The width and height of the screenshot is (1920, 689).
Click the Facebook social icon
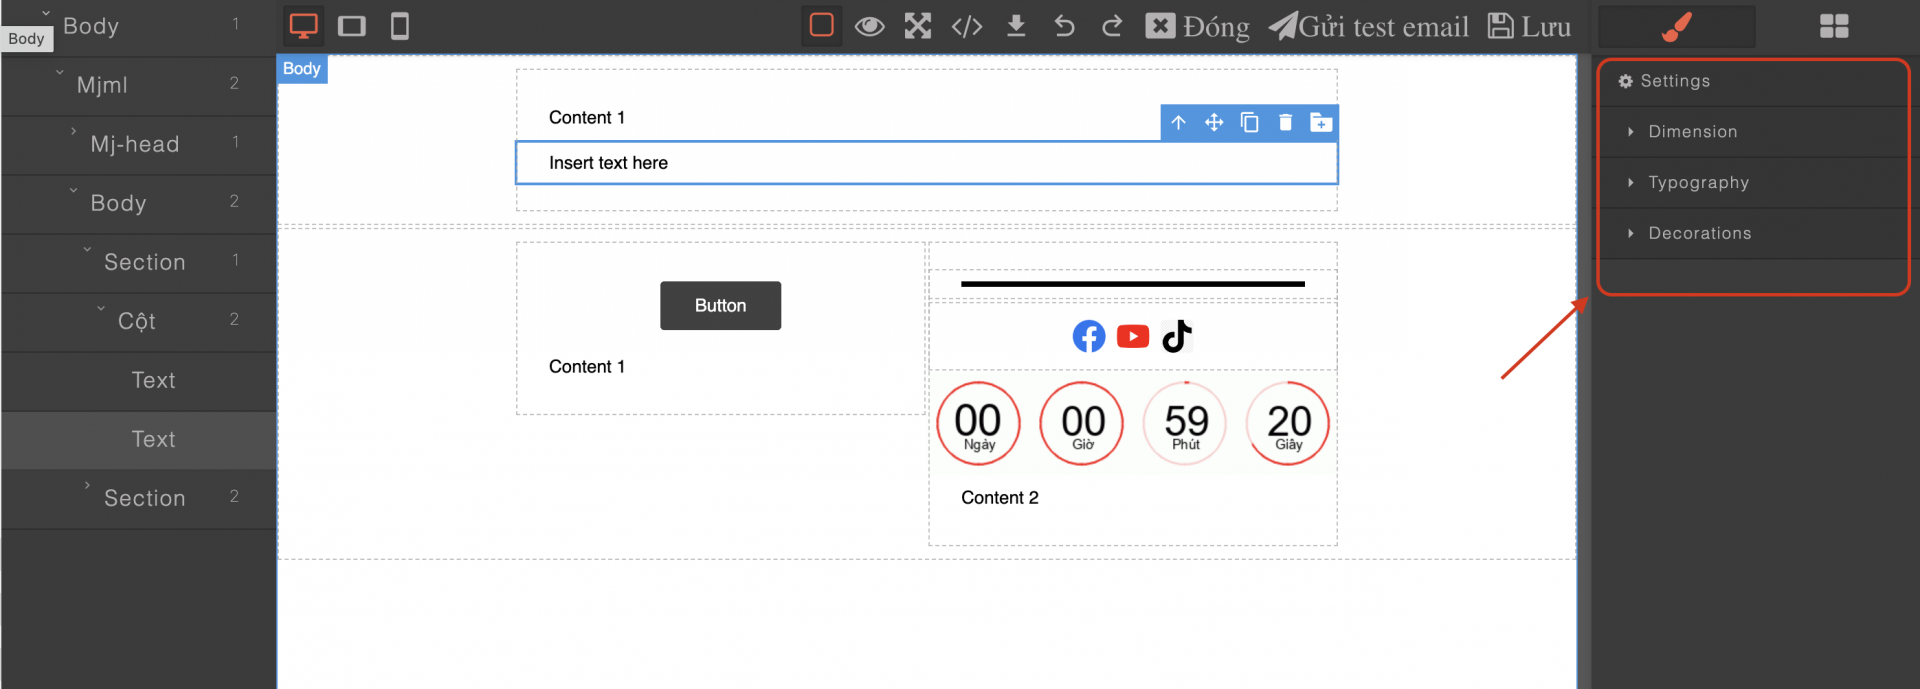coord(1089,336)
